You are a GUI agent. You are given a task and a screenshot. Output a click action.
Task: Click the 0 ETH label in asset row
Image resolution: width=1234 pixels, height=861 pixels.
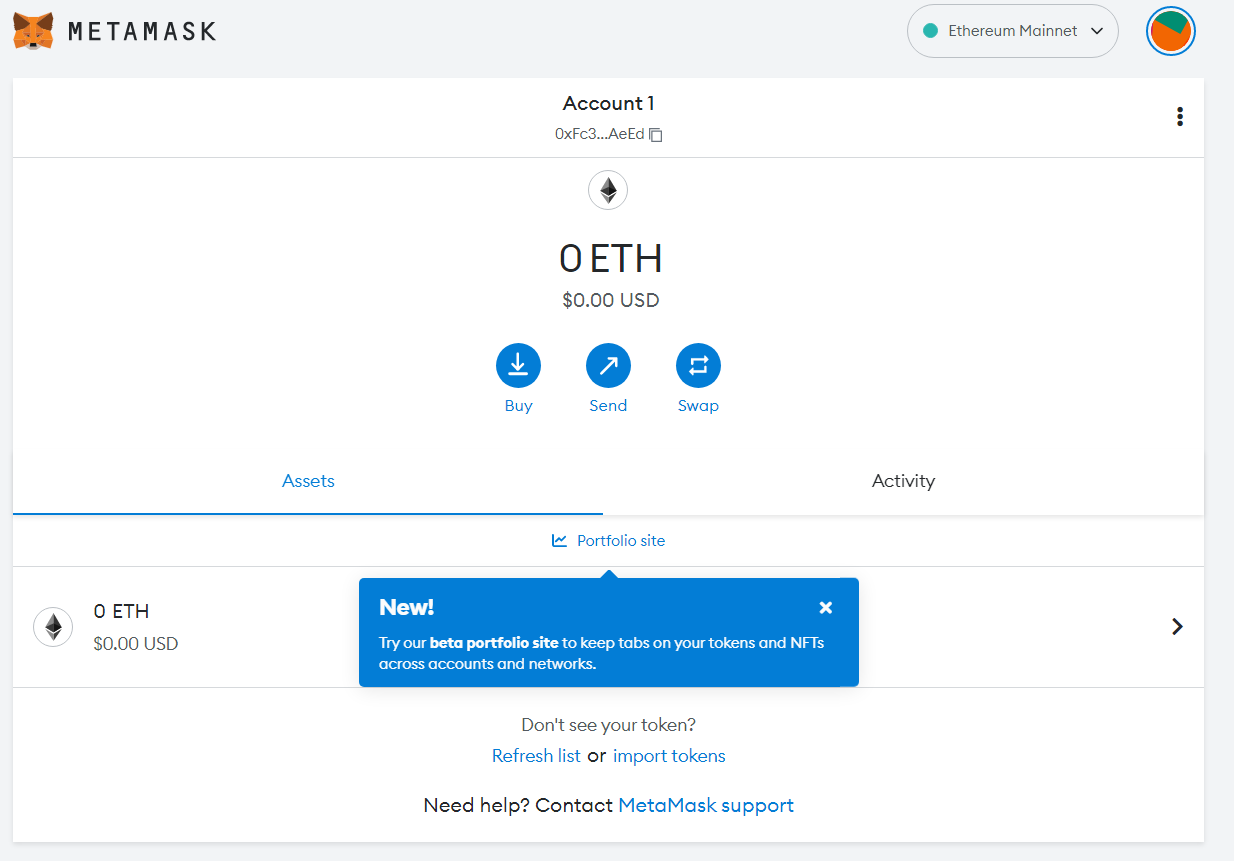coord(121,611)
